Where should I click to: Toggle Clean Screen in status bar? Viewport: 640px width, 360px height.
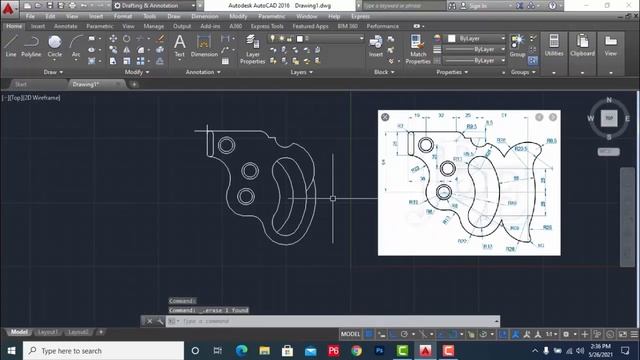tap(622, 334)
